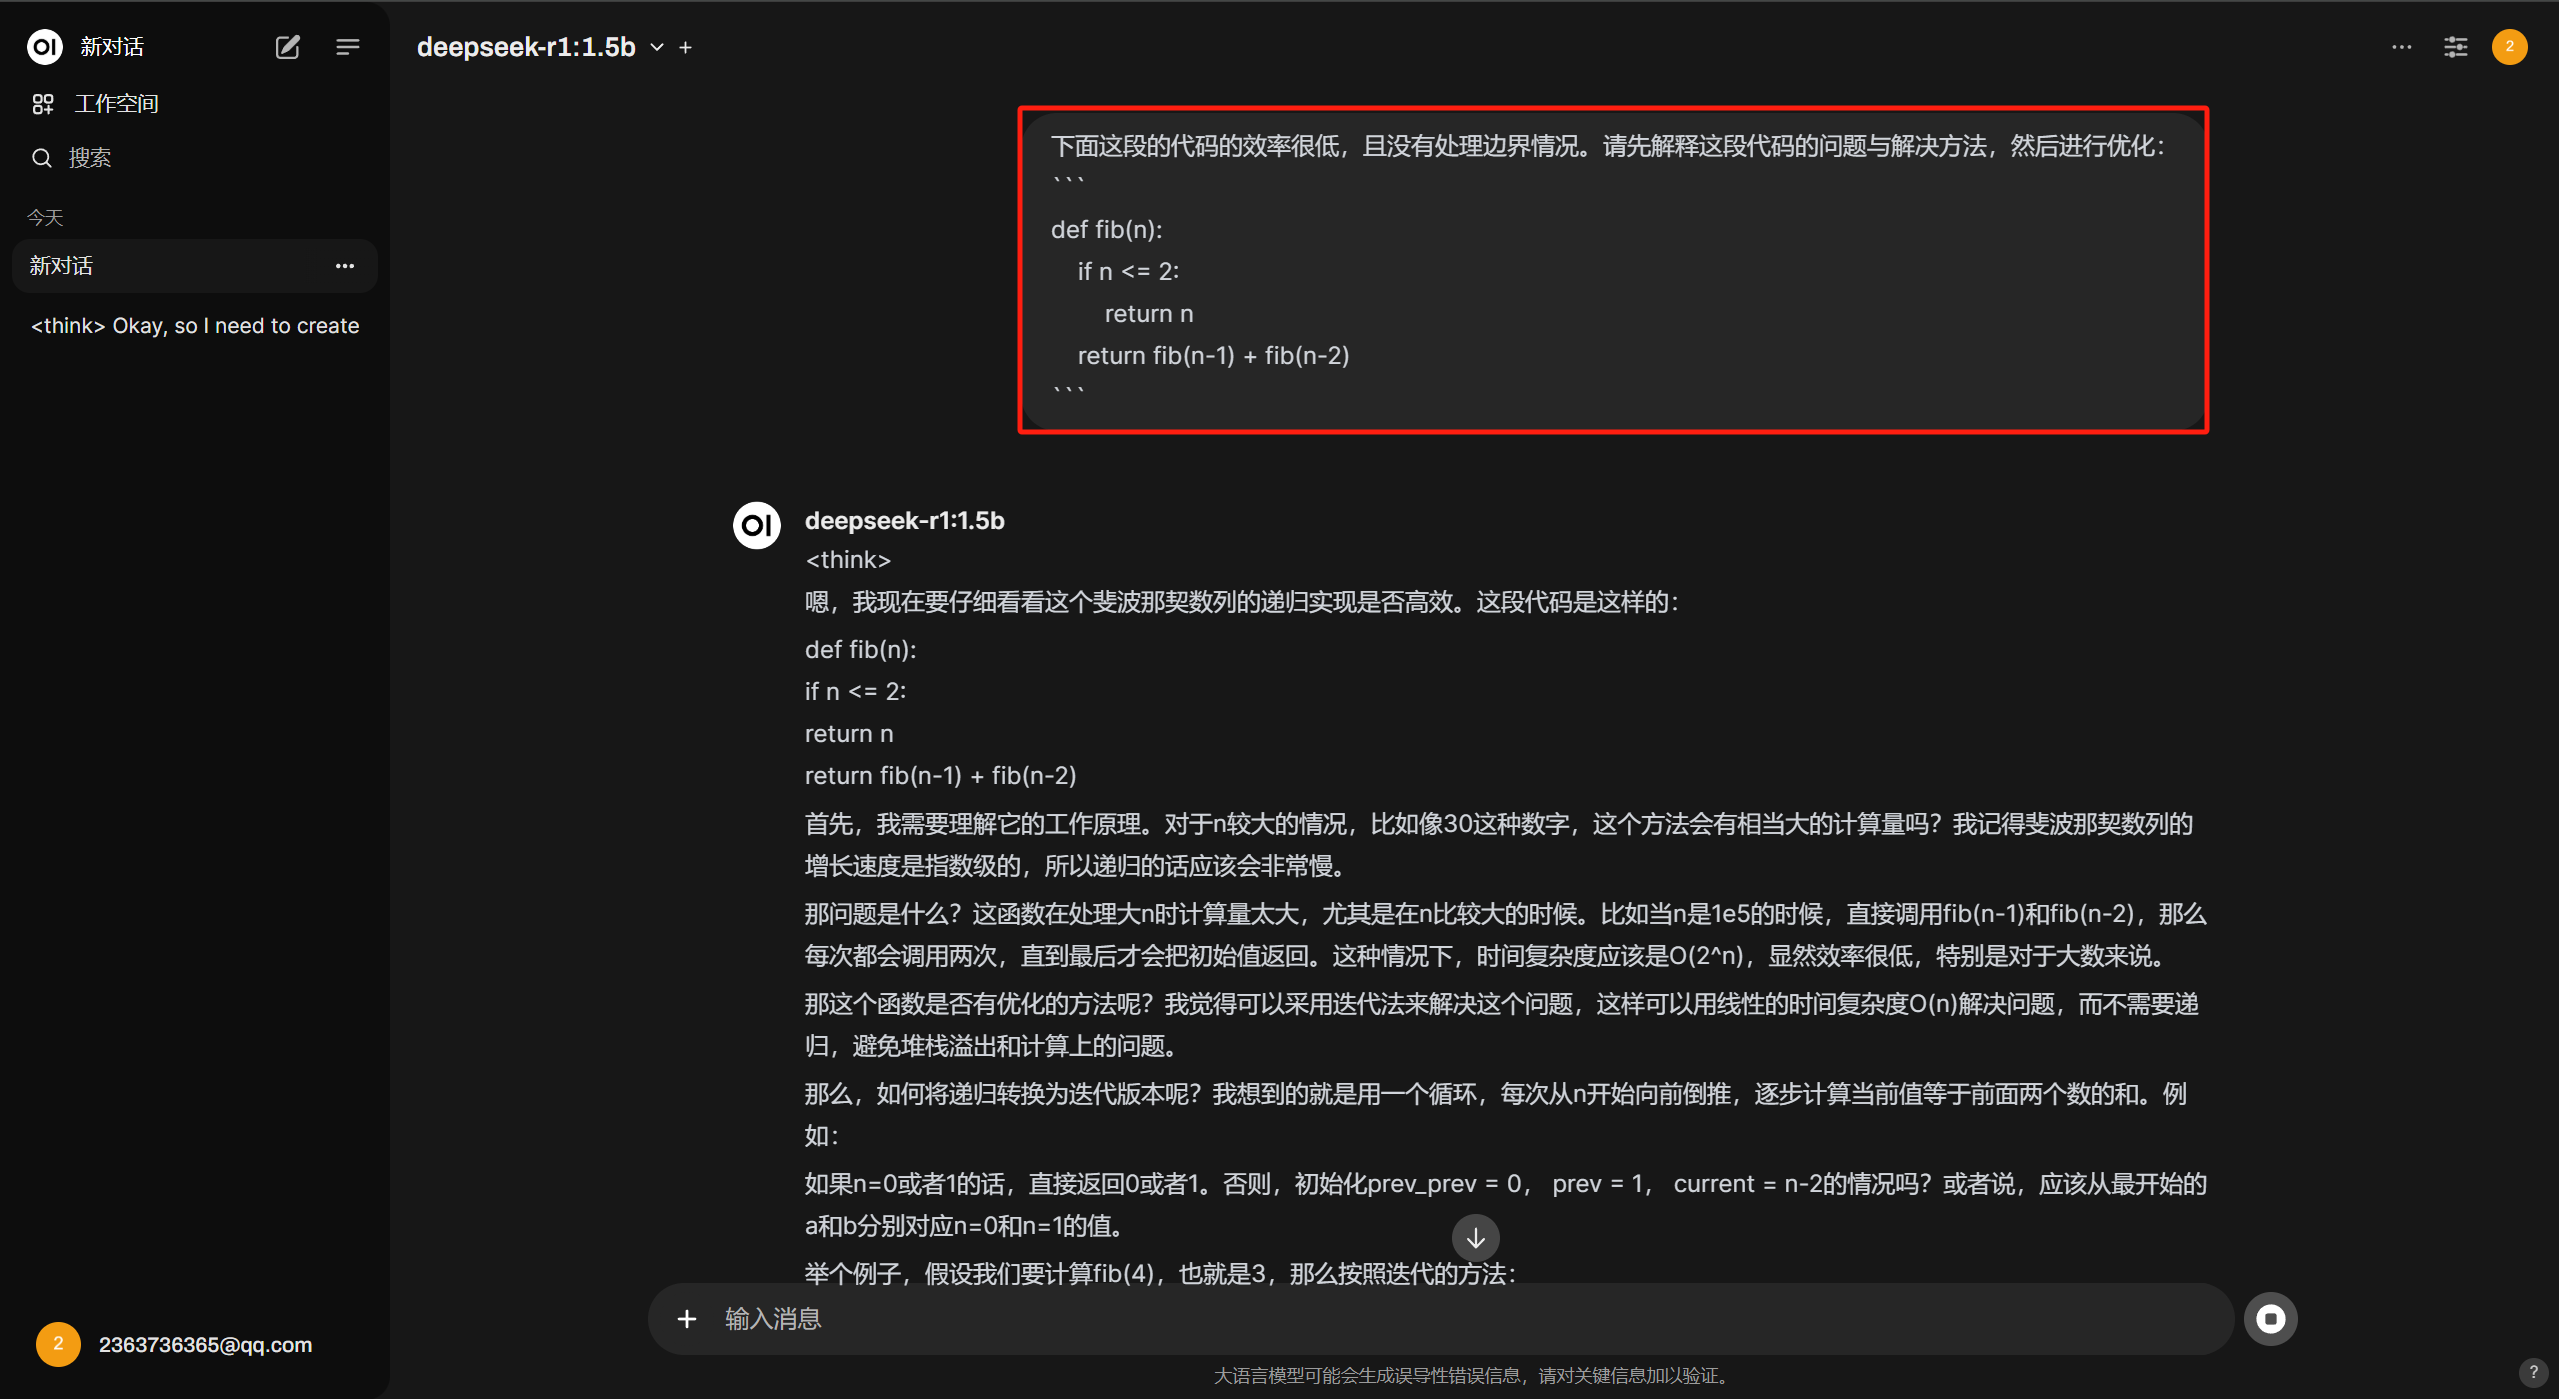Image resolution: width=2559 pixels, height=1399 pixels.
Task: Click the 新对话 title at sidebar top
Action: (112, 47)
